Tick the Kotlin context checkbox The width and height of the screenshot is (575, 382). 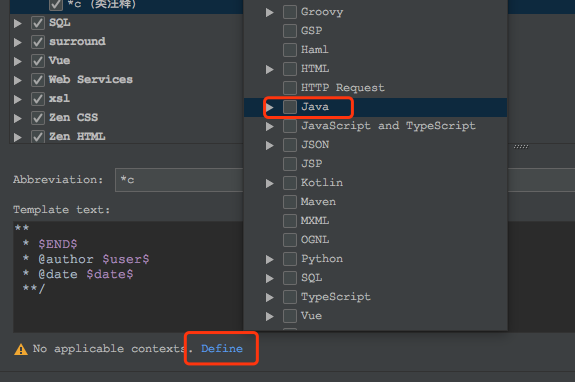coord(290,183)
